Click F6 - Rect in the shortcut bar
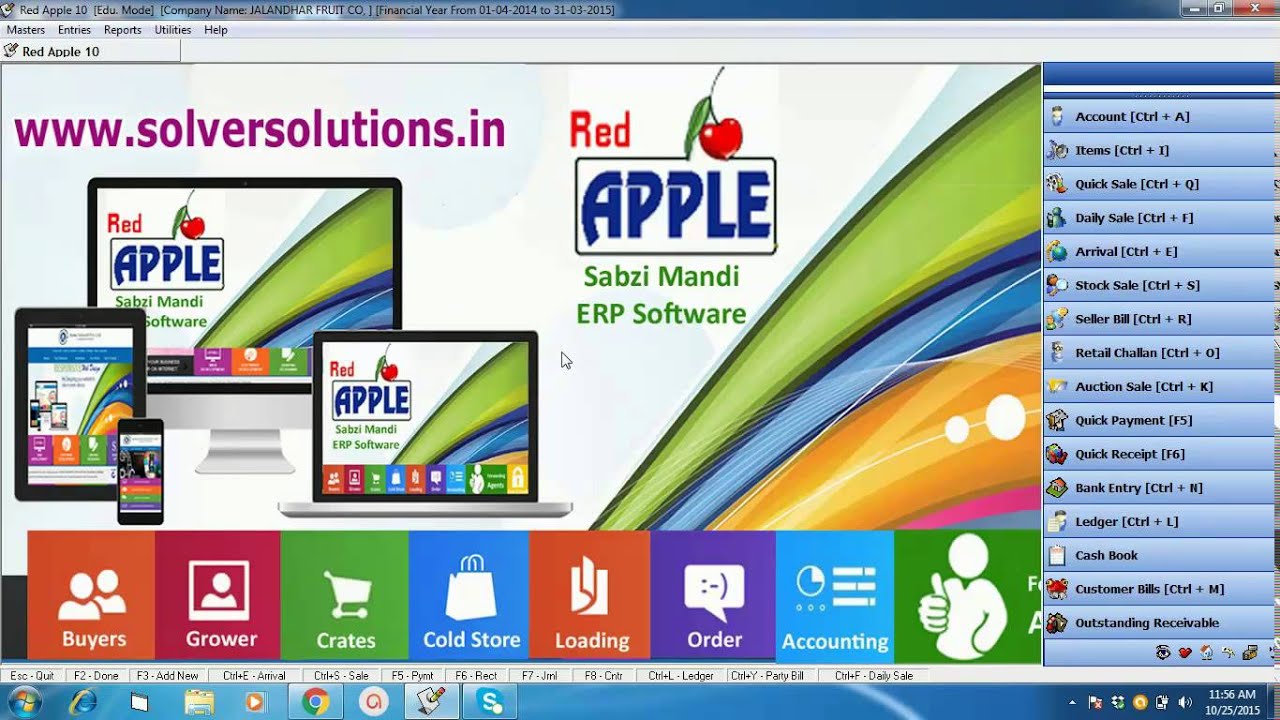This screenshot has height=720, width=1280. pyautogui.click(x=476, y=676)
